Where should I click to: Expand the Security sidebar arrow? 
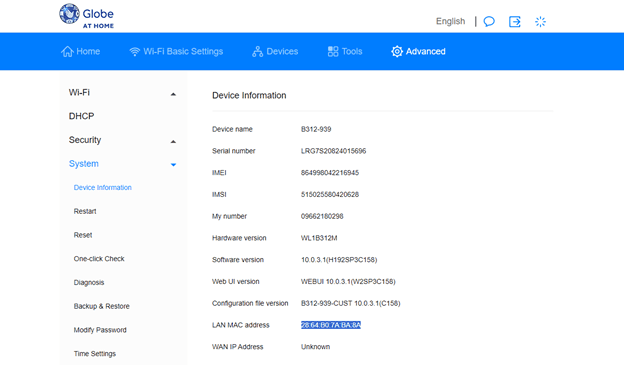click(x=173, y=142)
